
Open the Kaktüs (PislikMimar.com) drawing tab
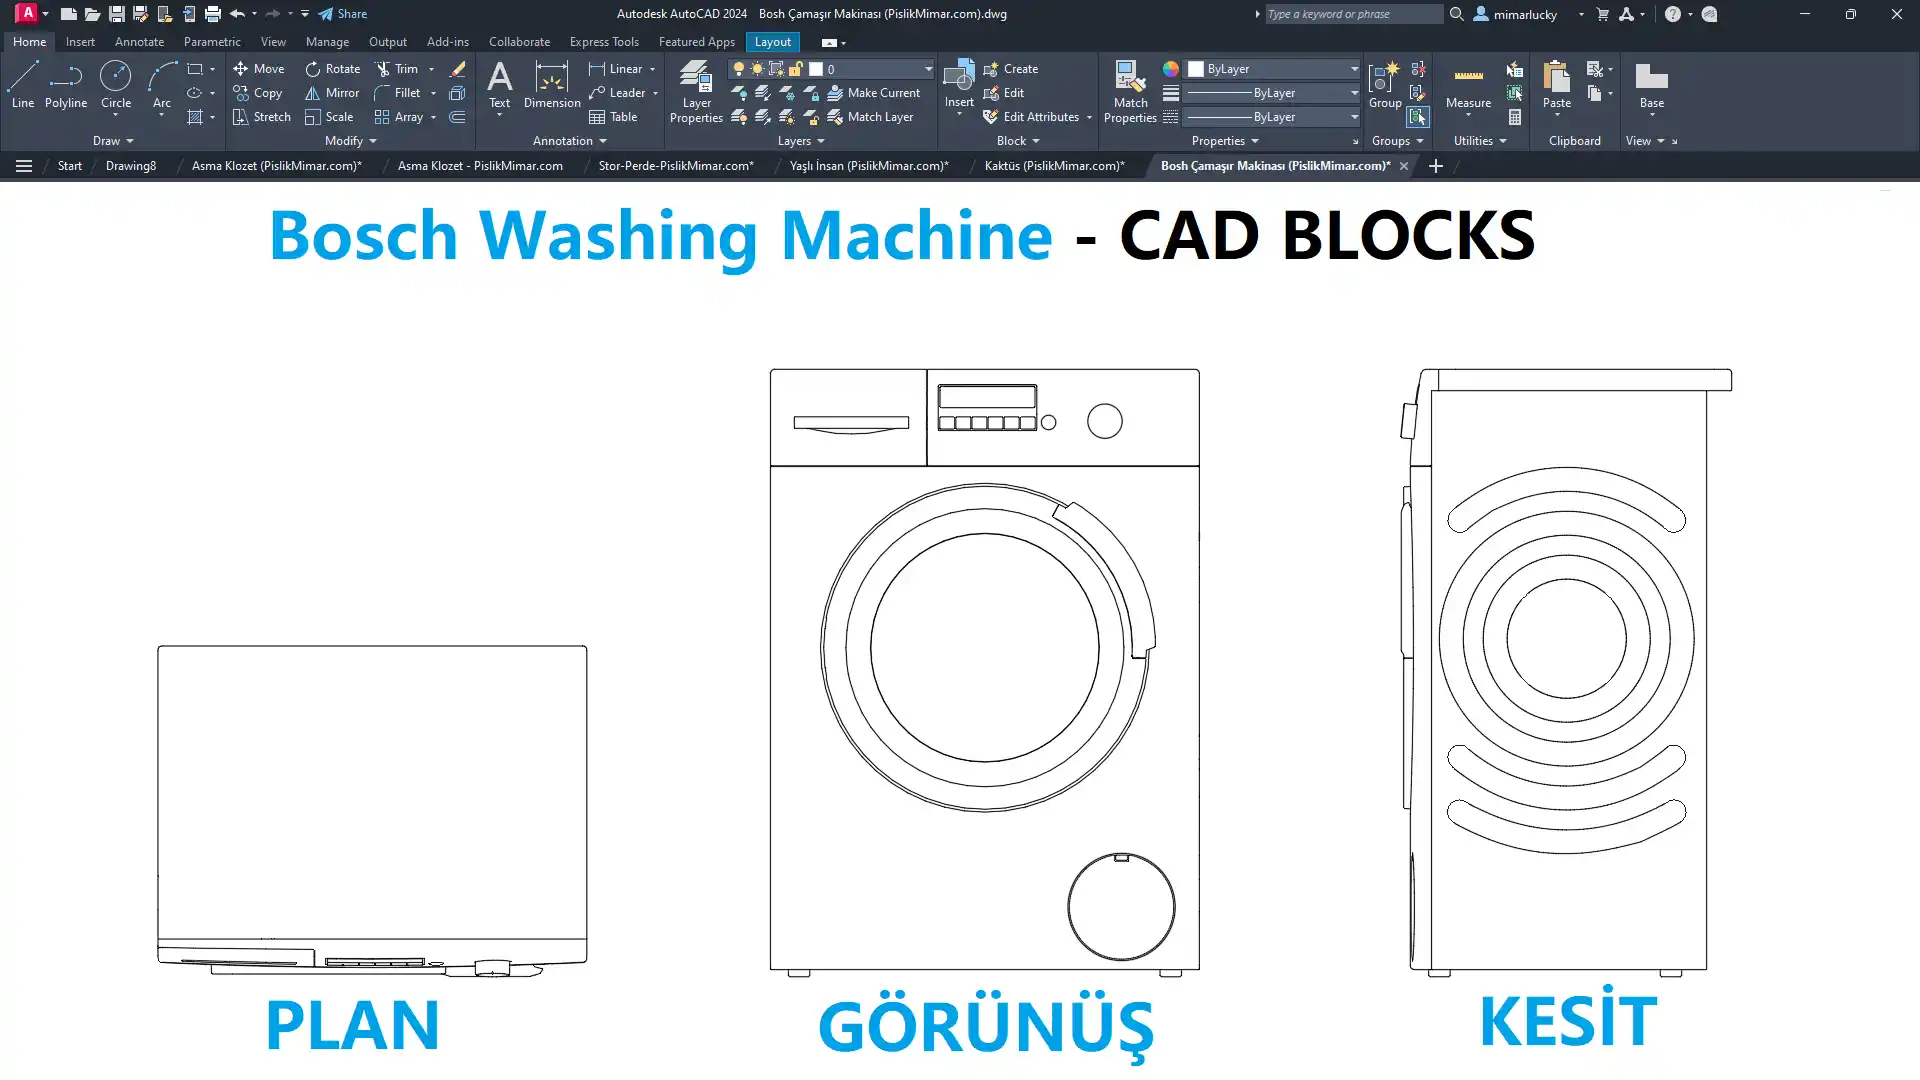point(1054,166)
